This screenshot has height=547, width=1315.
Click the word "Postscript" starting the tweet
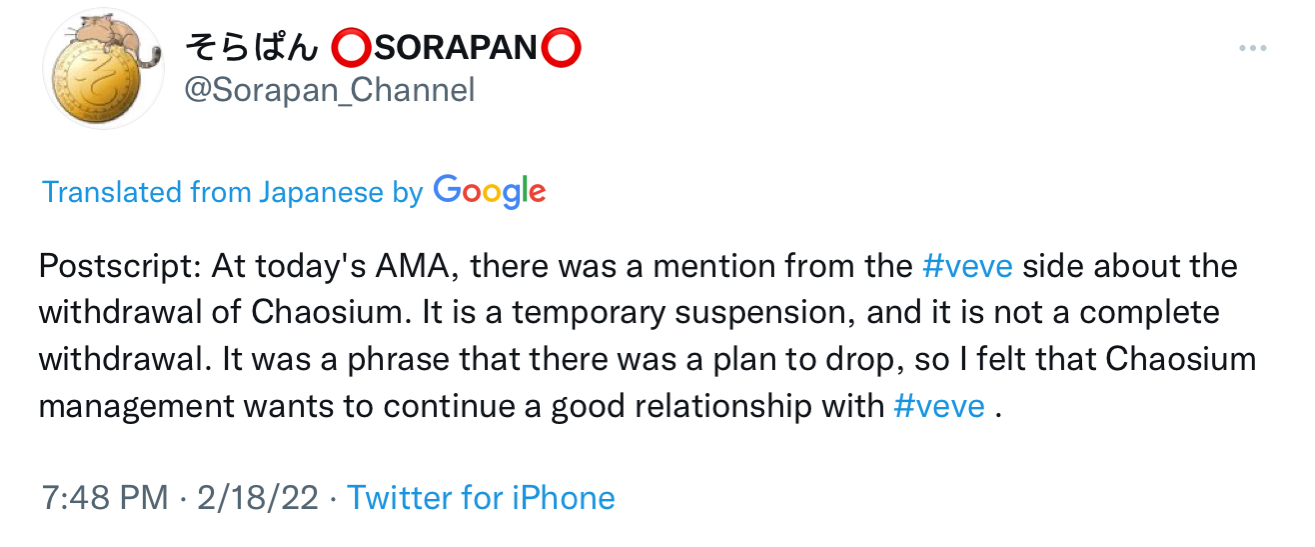(117, 267)
